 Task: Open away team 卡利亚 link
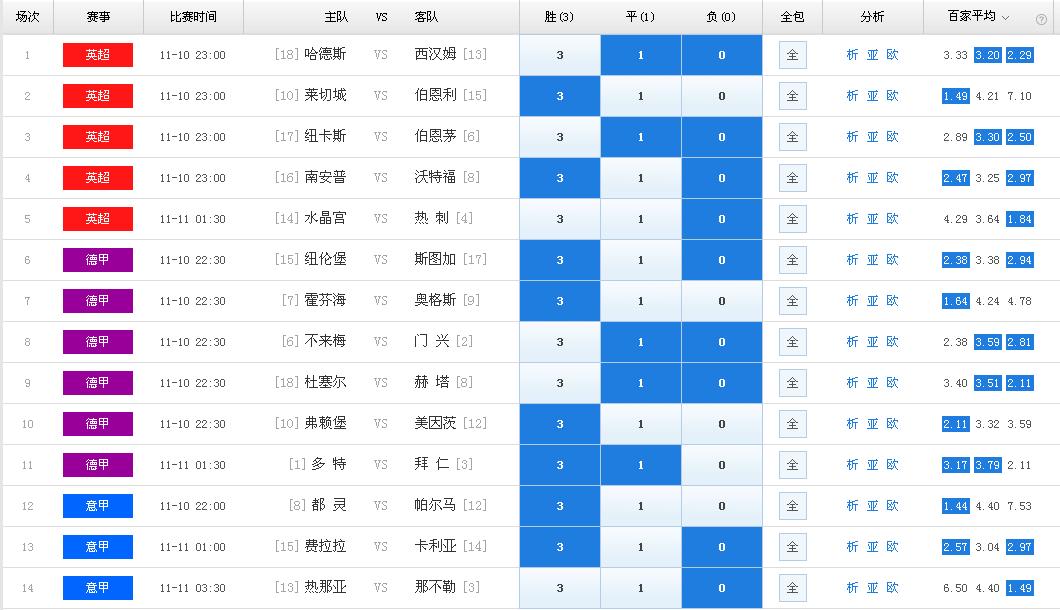(435, 547)
